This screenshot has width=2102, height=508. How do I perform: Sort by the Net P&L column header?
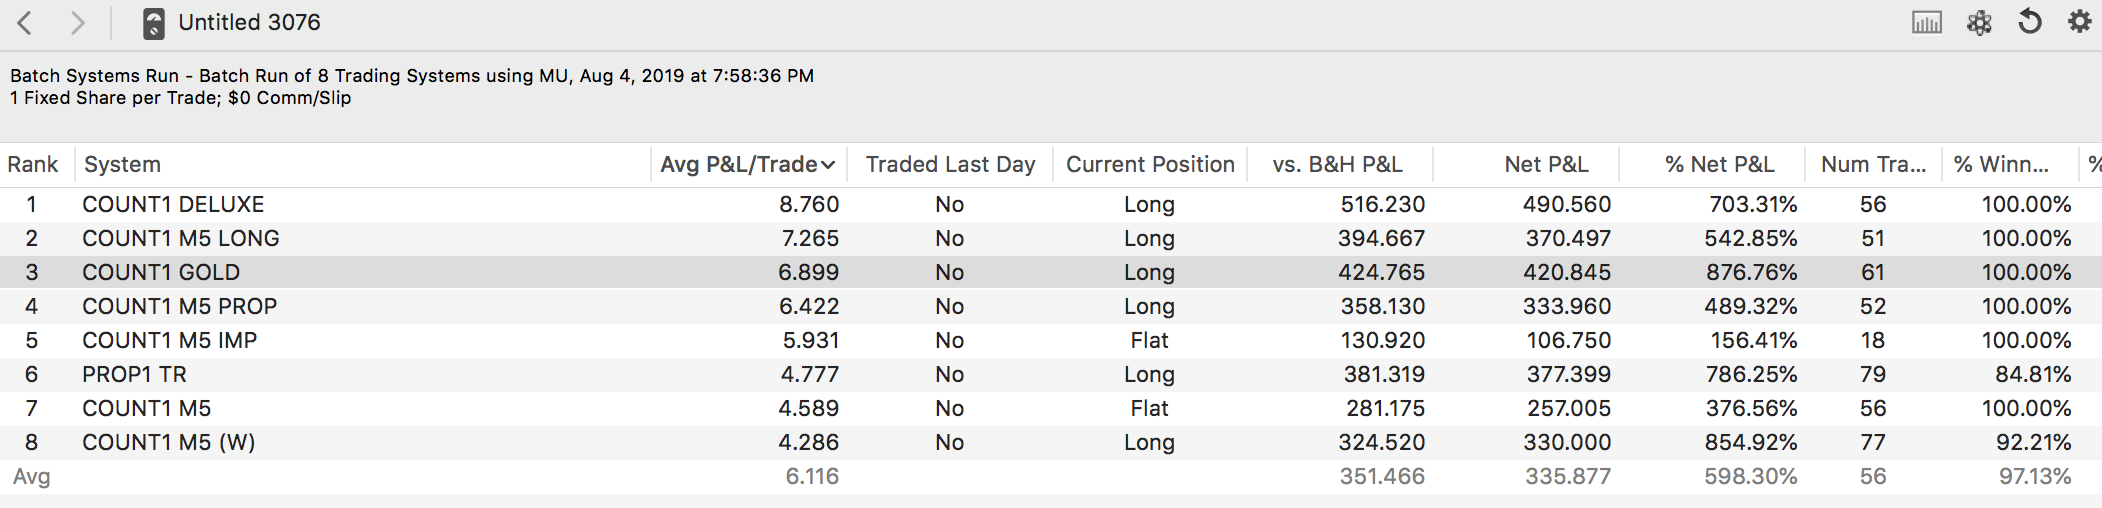click(x=1545, y=165)
